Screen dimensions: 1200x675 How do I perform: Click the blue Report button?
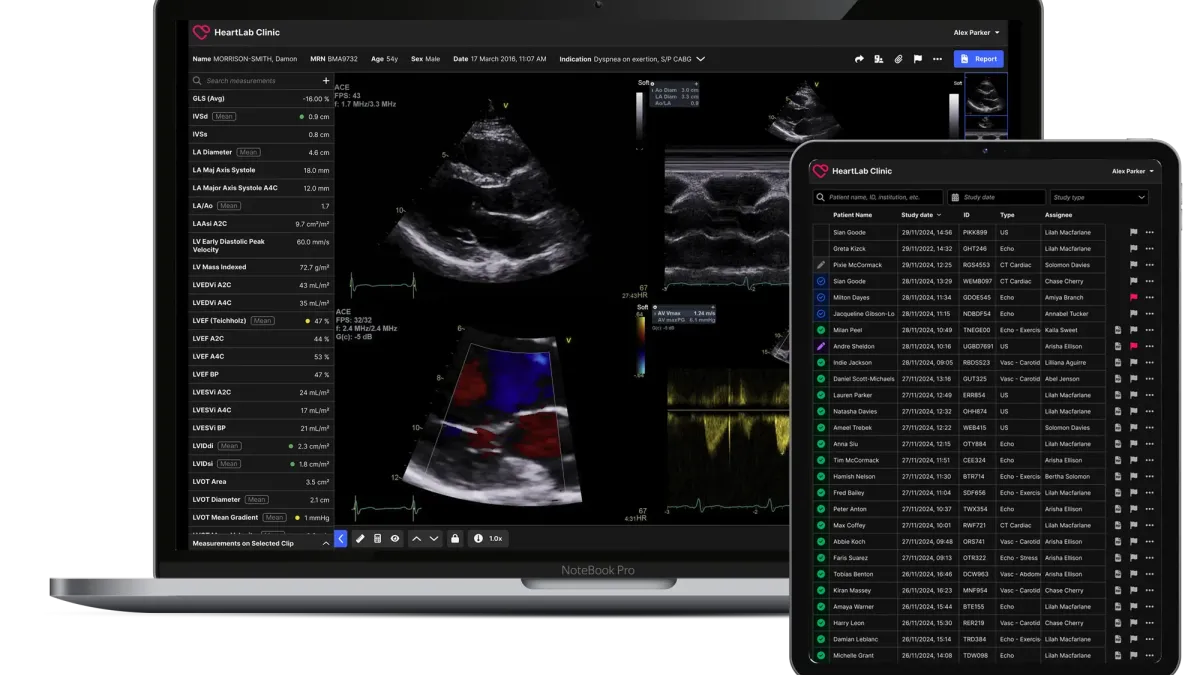[978, 59]
